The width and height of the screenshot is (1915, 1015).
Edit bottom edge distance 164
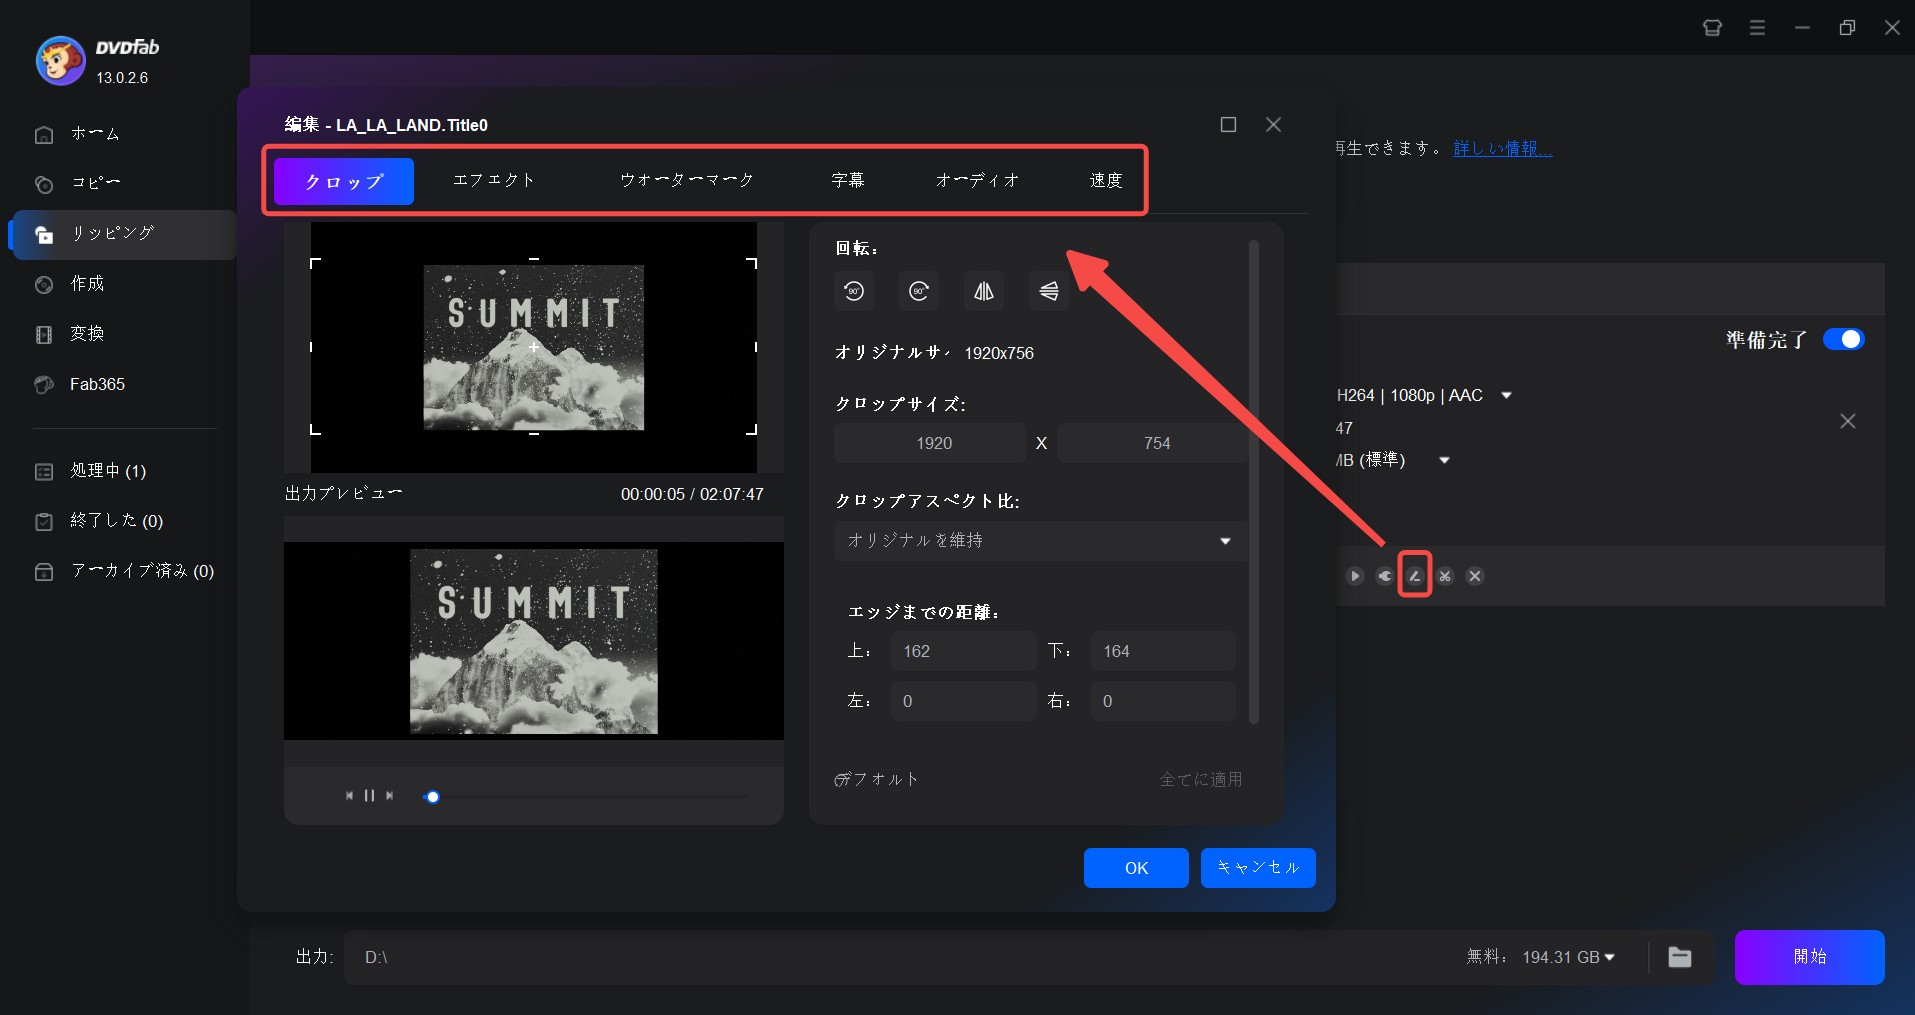point(1163,651)
